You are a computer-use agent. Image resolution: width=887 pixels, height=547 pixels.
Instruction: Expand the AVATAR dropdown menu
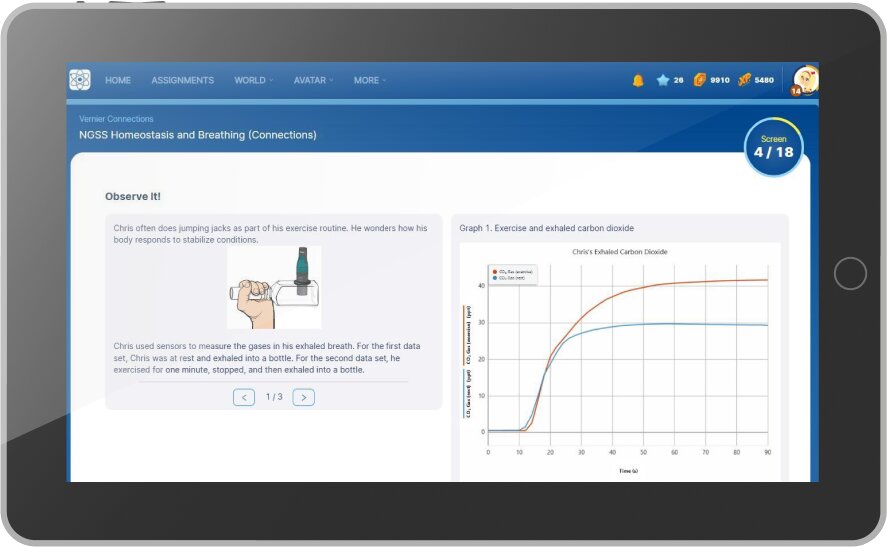click(x=313, y=81)
